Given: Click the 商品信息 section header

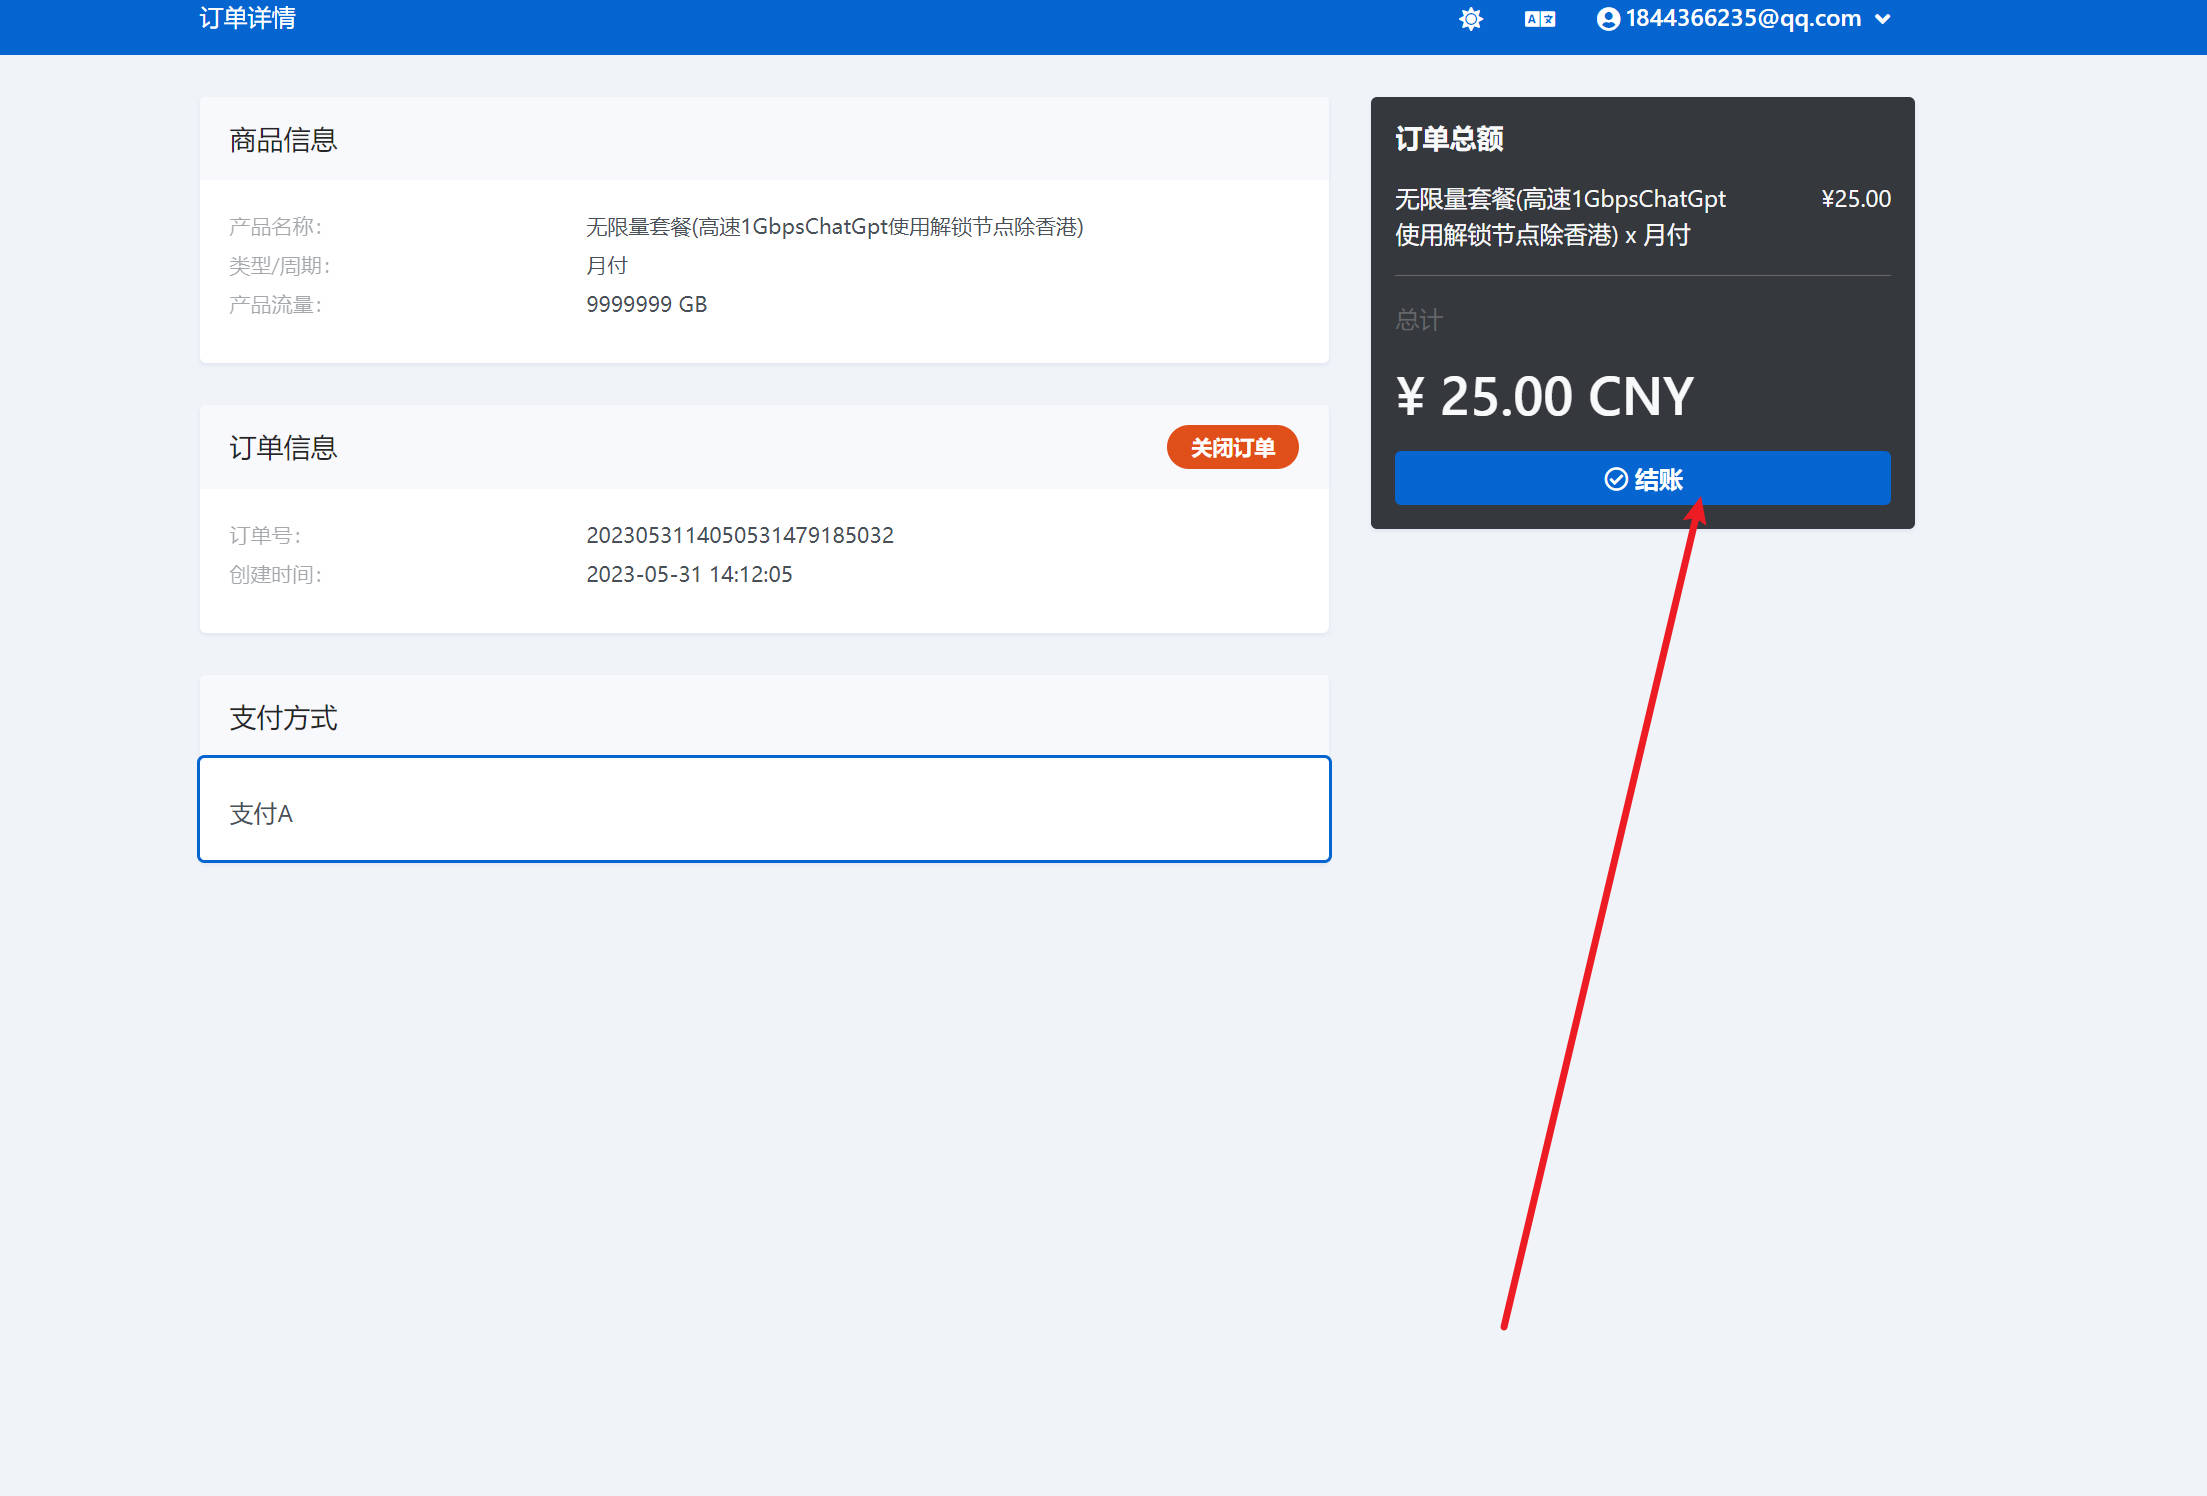Looking at the screenshot, I should click(283, 140).
